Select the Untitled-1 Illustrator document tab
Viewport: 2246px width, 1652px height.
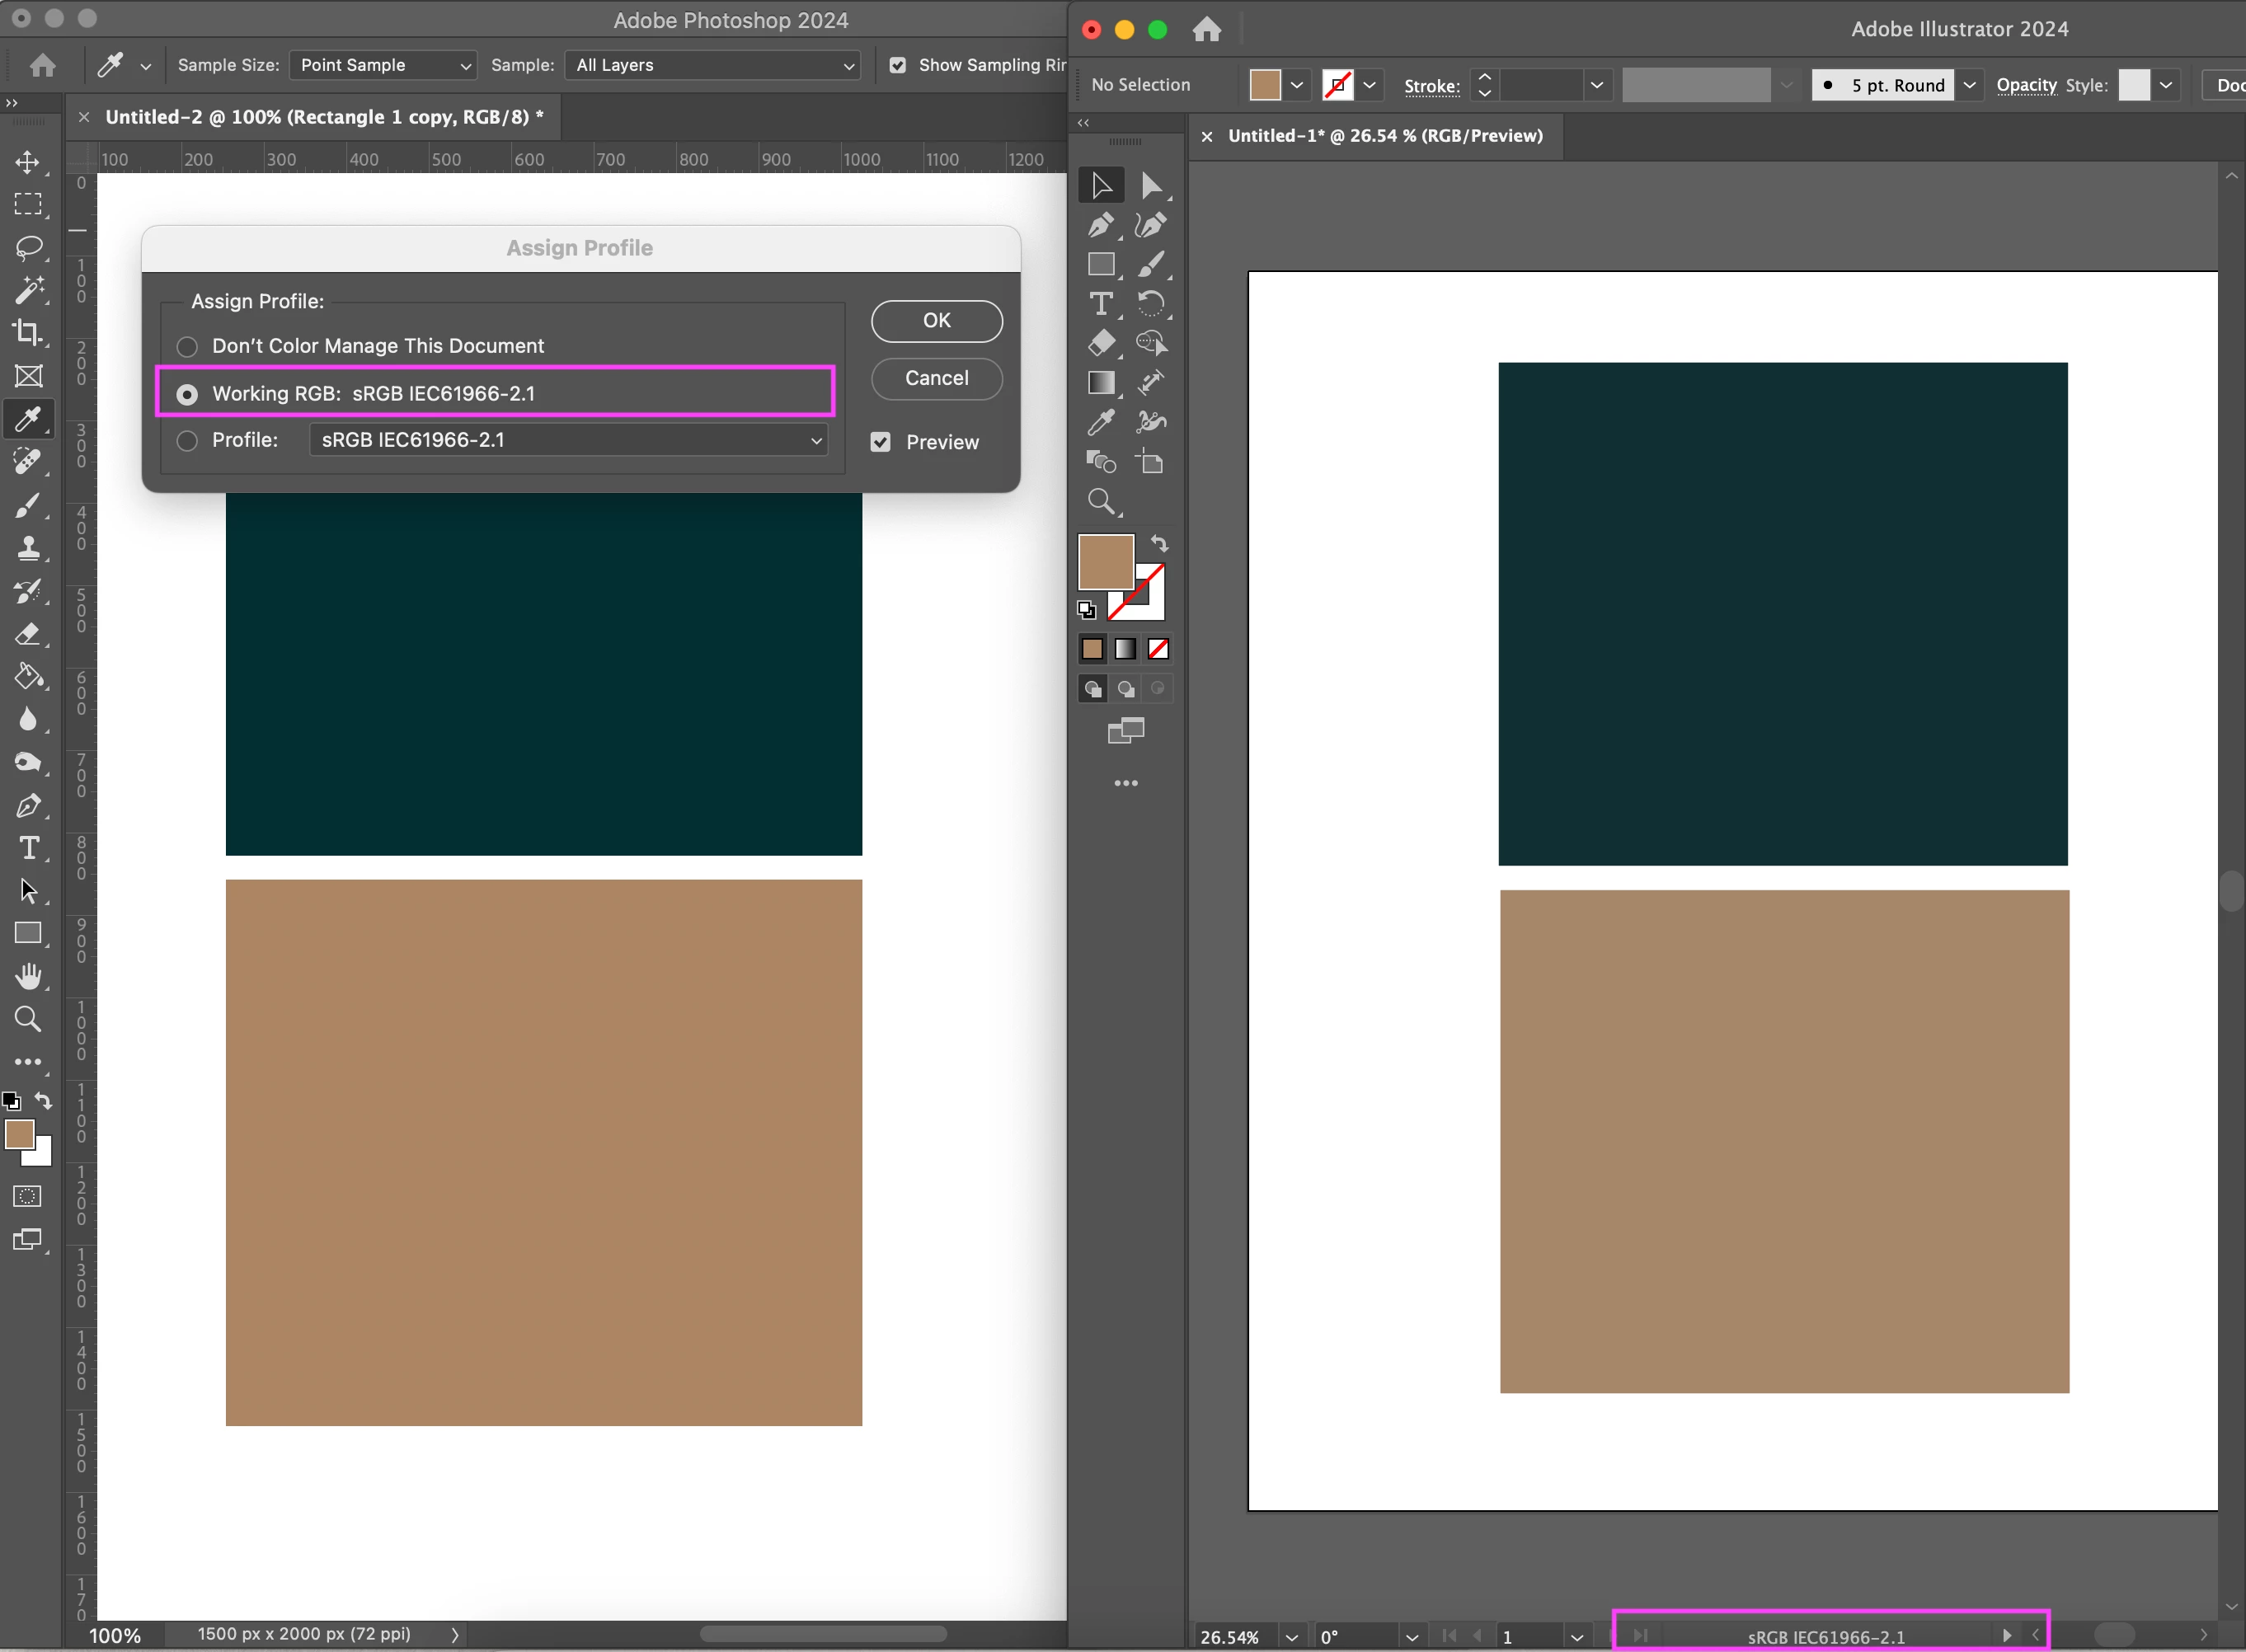(x=1385, y=136)
